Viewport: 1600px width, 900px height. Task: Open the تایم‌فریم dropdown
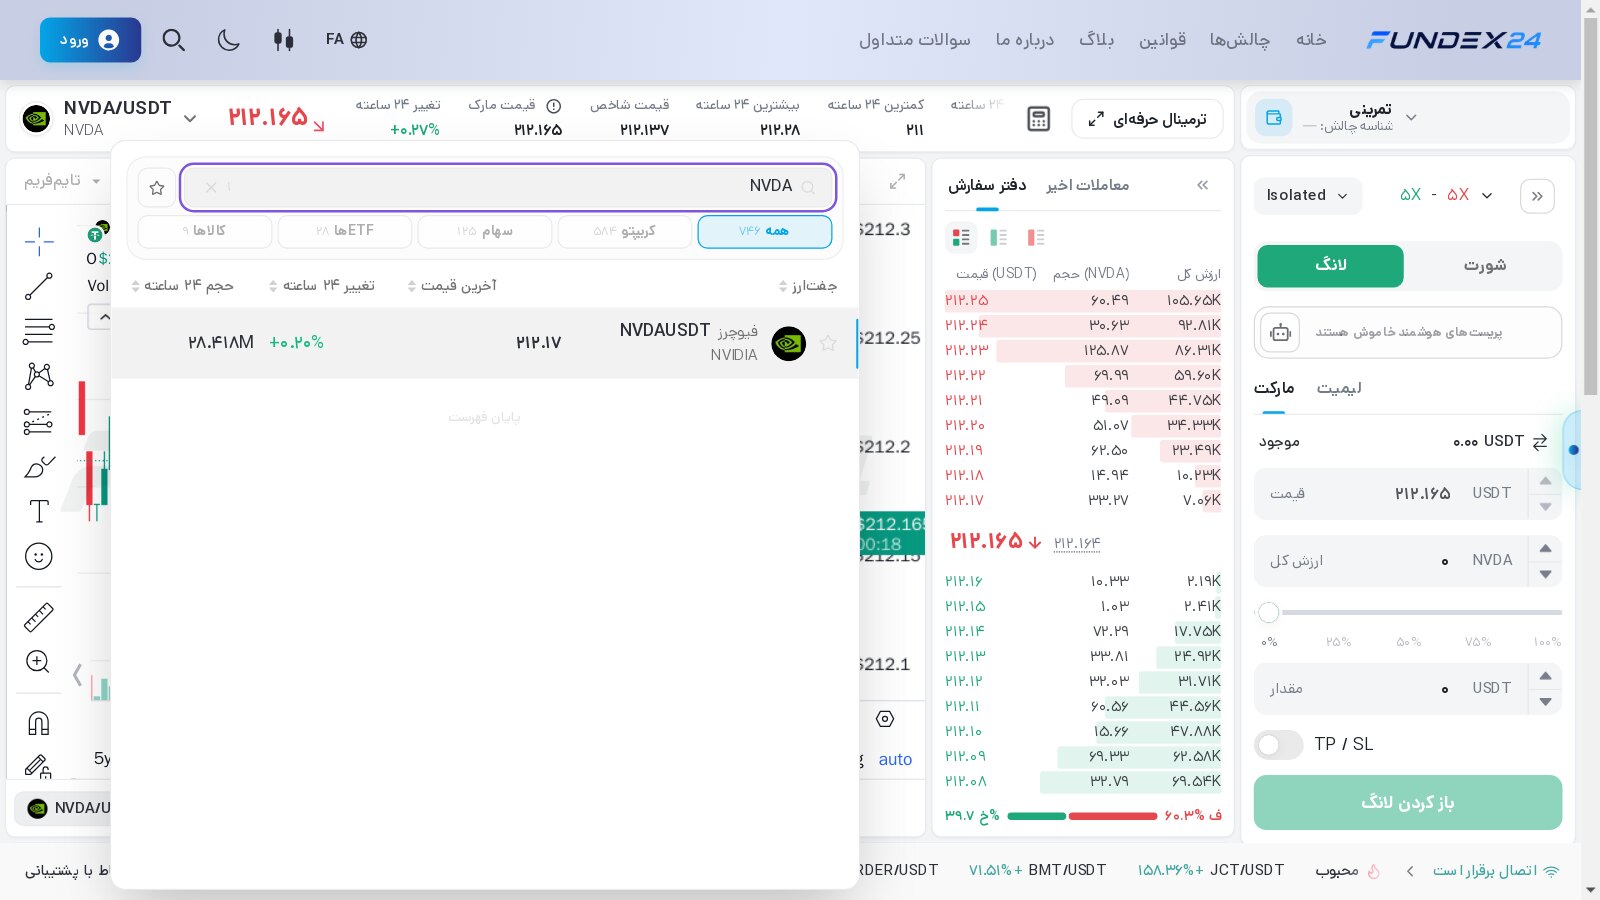pyautogui.click(x=62, y=181)
